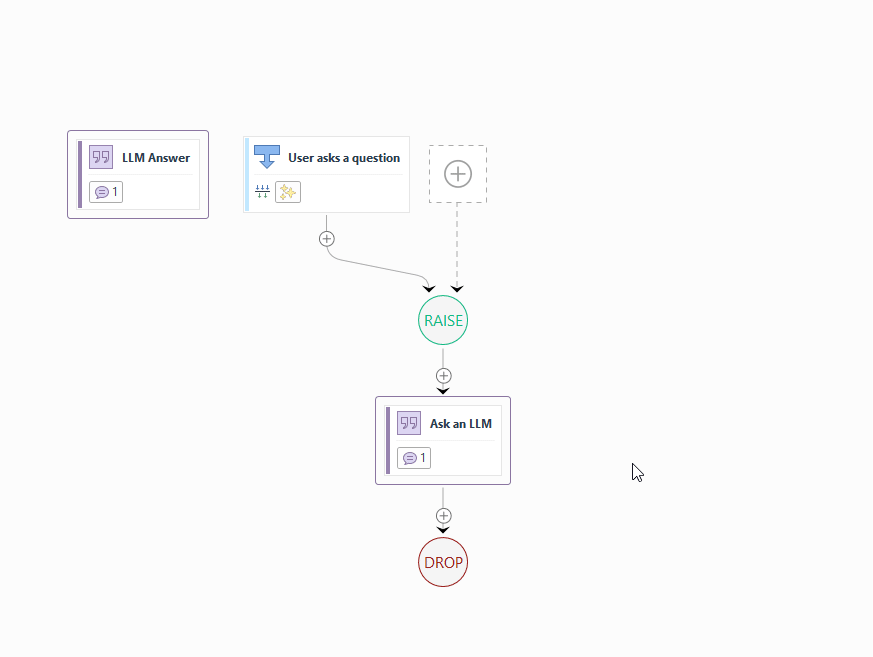
Task: Click the yellow sparkles icon on intent node
Action: (x=288, y=192)
